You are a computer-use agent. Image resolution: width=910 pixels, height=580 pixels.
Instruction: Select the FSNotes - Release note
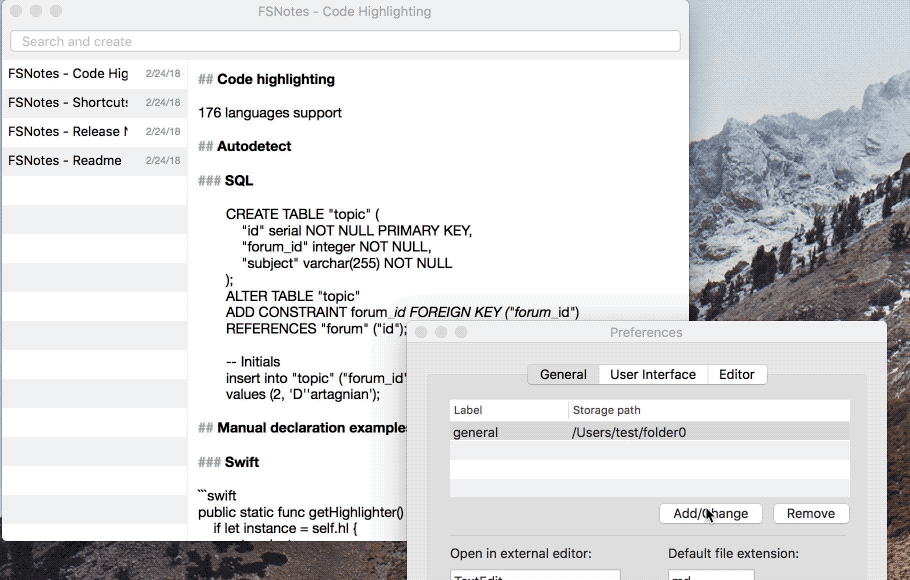point(95,132)
